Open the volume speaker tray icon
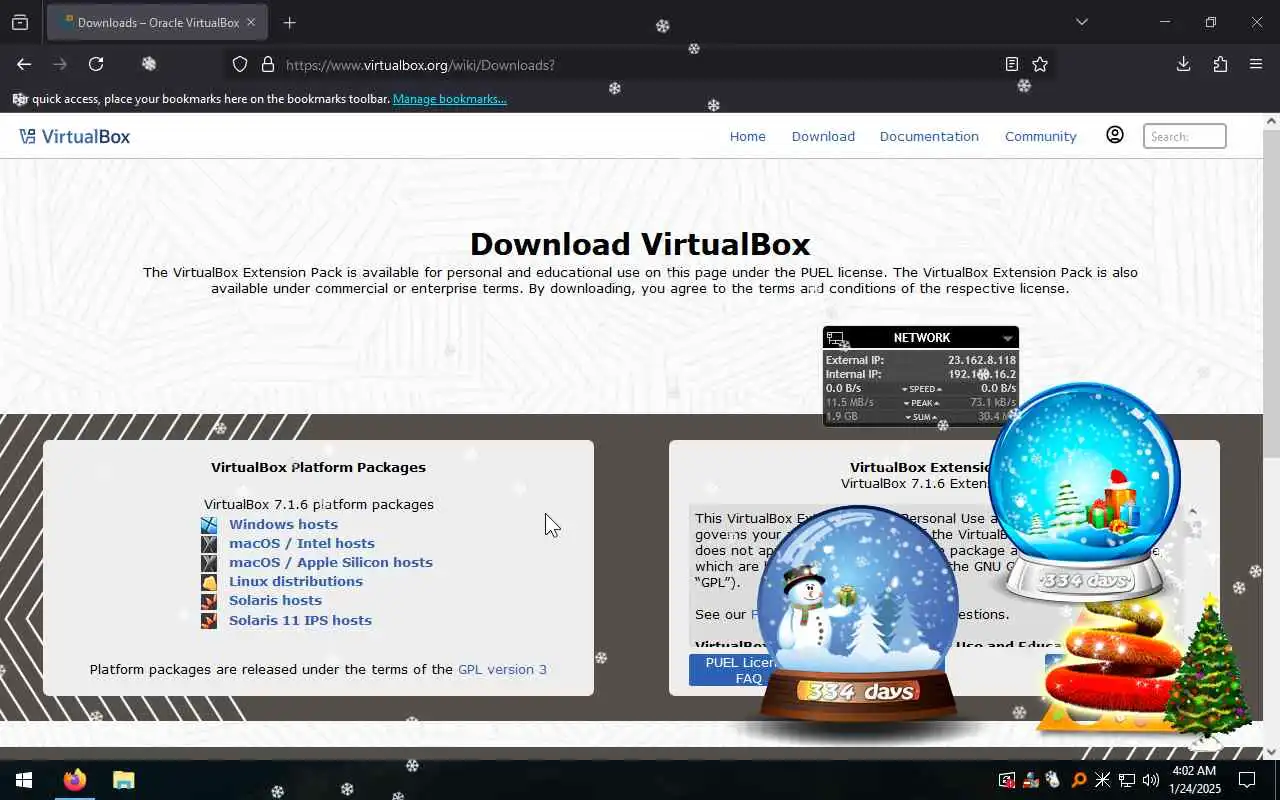Image resolution: width=1280 pixels, height=800 pixels. [1150, 780]
